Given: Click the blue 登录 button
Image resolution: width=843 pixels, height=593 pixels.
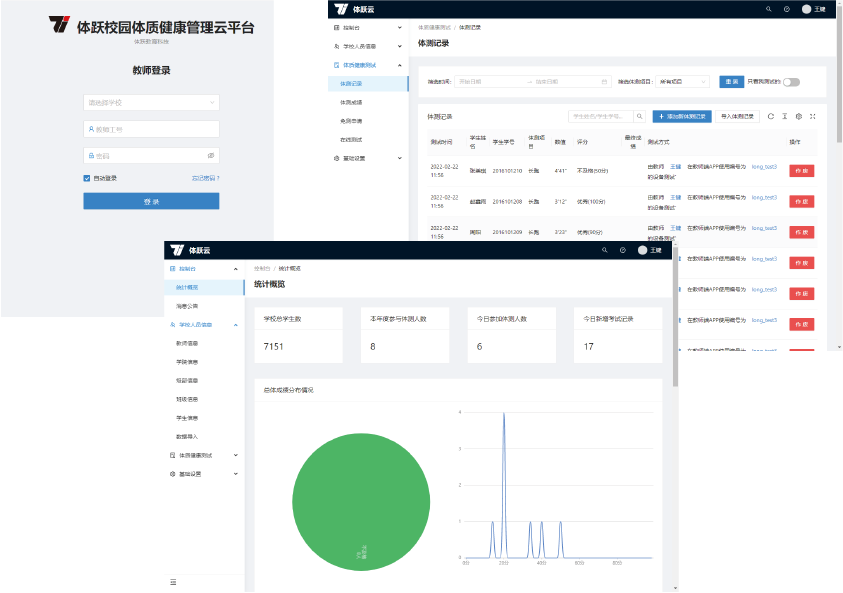Looking at the screenshot, I should (151, 202).
